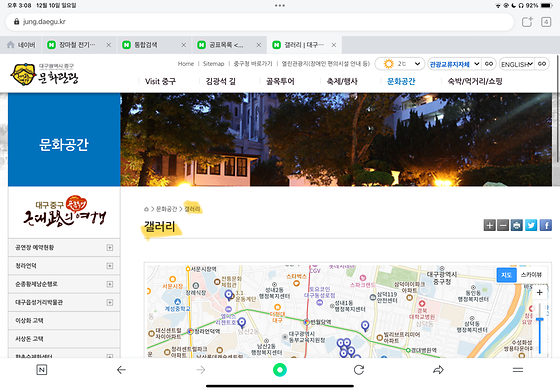Click the map zoom in plus button
The image size is (560, 391).
(539, 292)
